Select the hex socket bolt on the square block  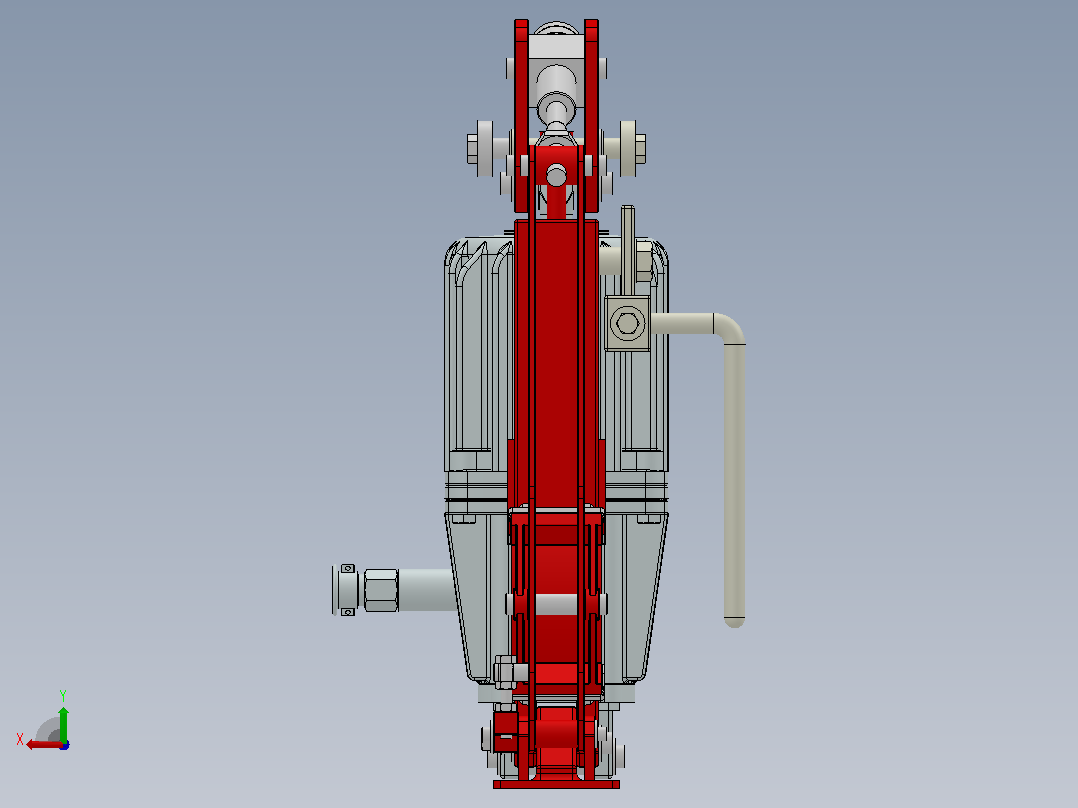coord(627,323)
